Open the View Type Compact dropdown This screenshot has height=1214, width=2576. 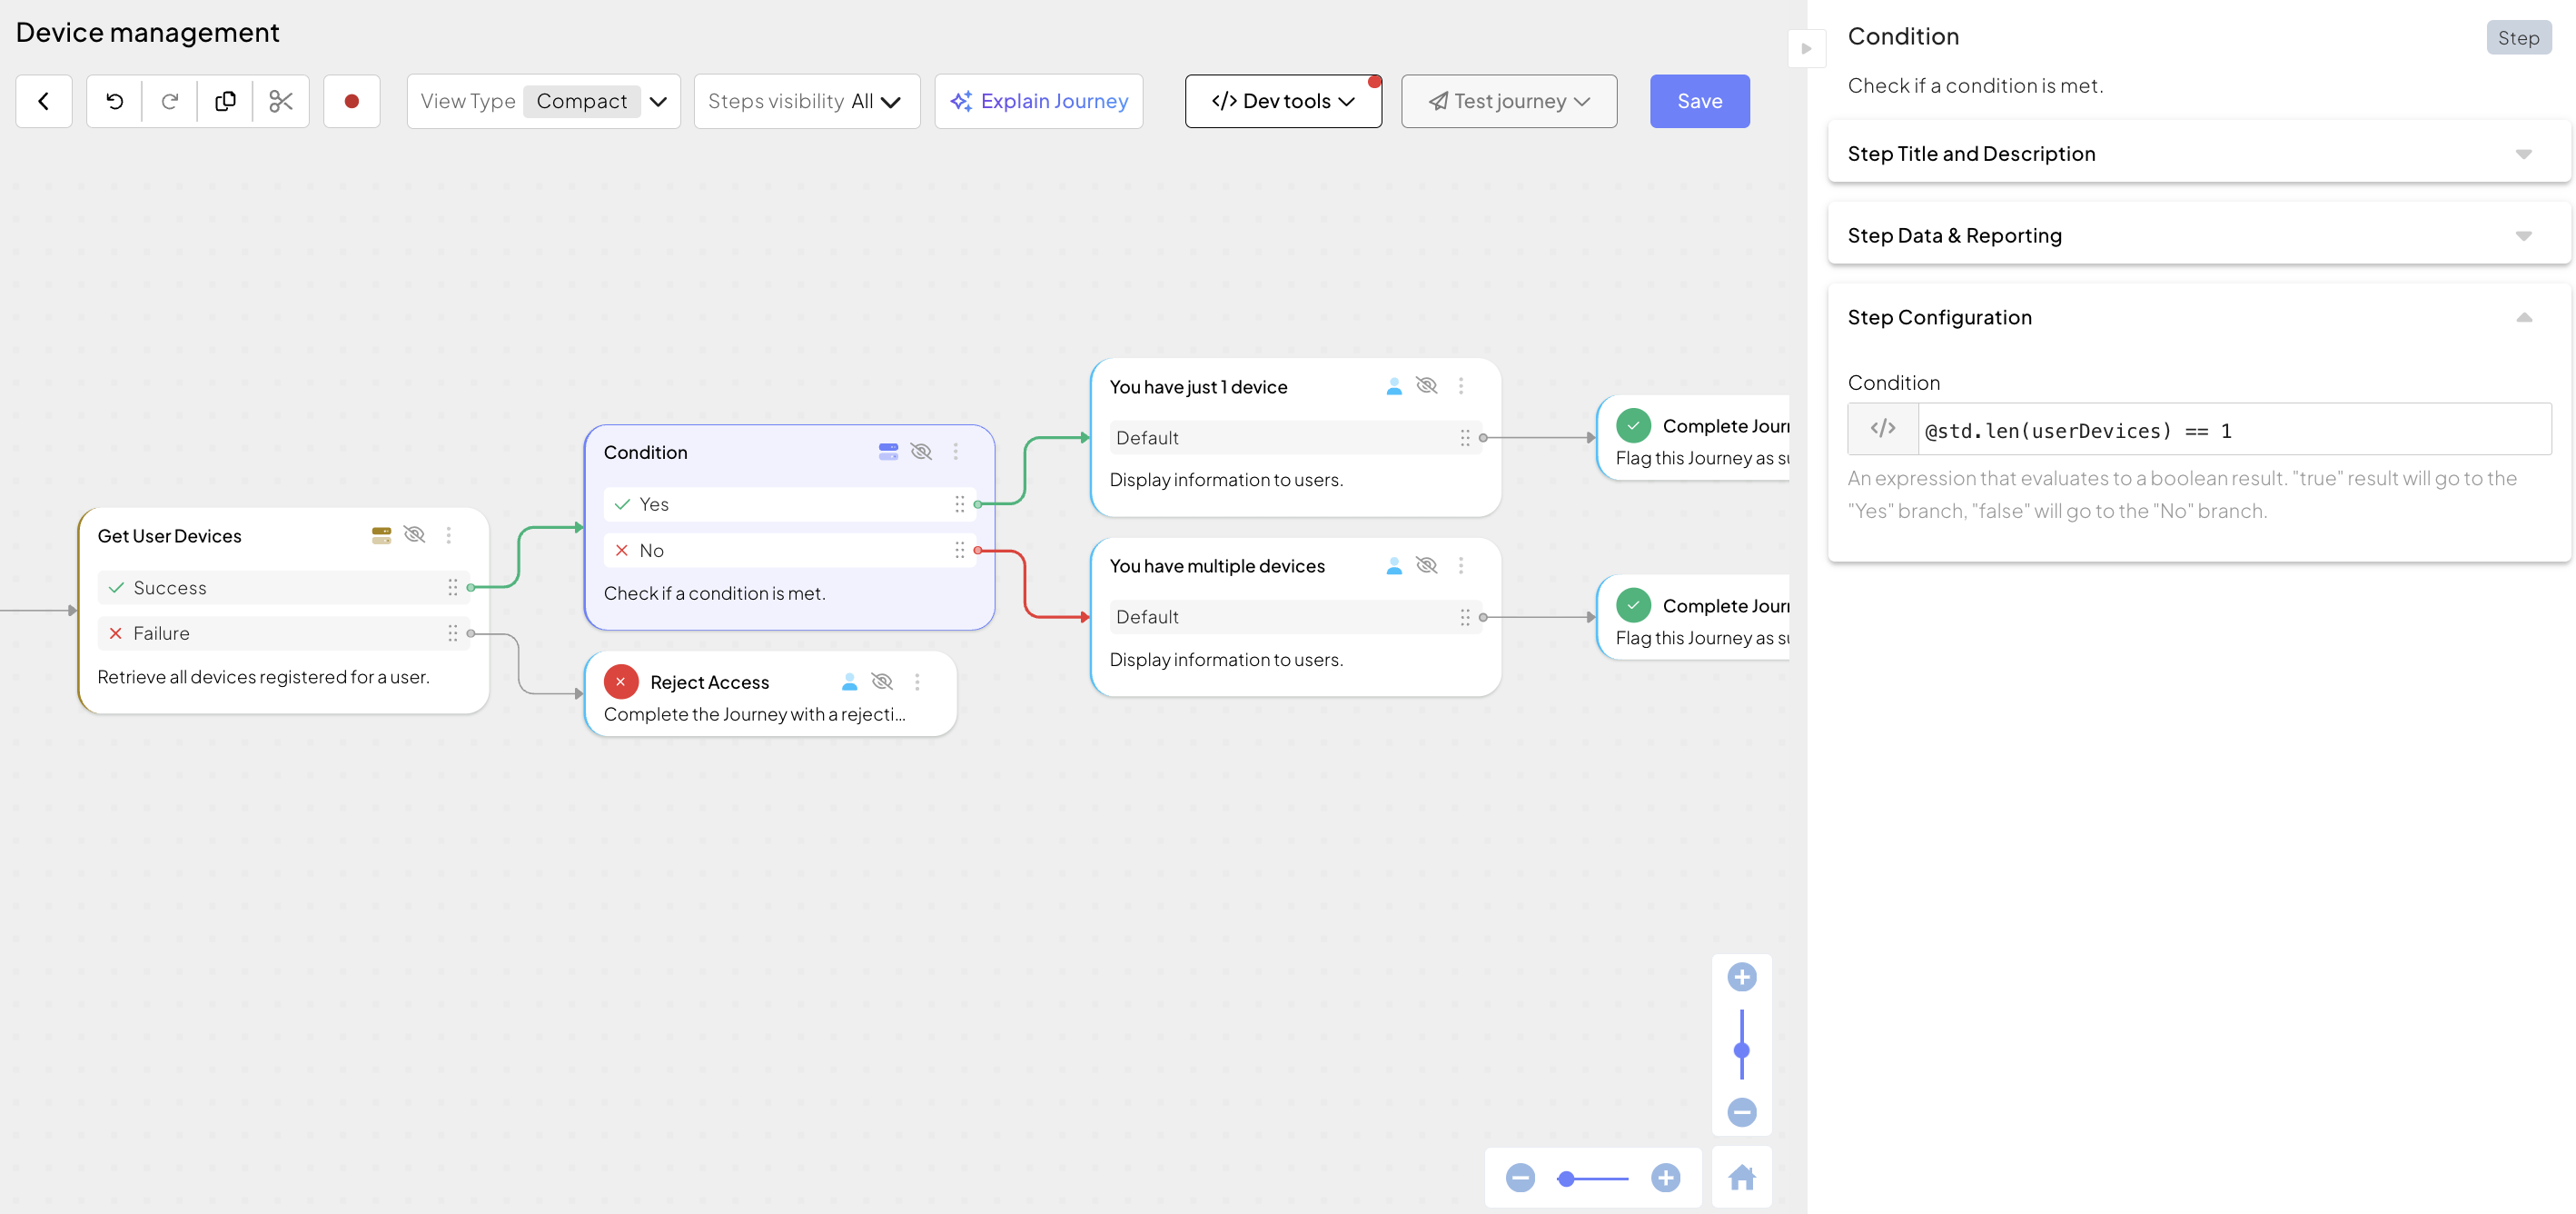tap(543, 101)
